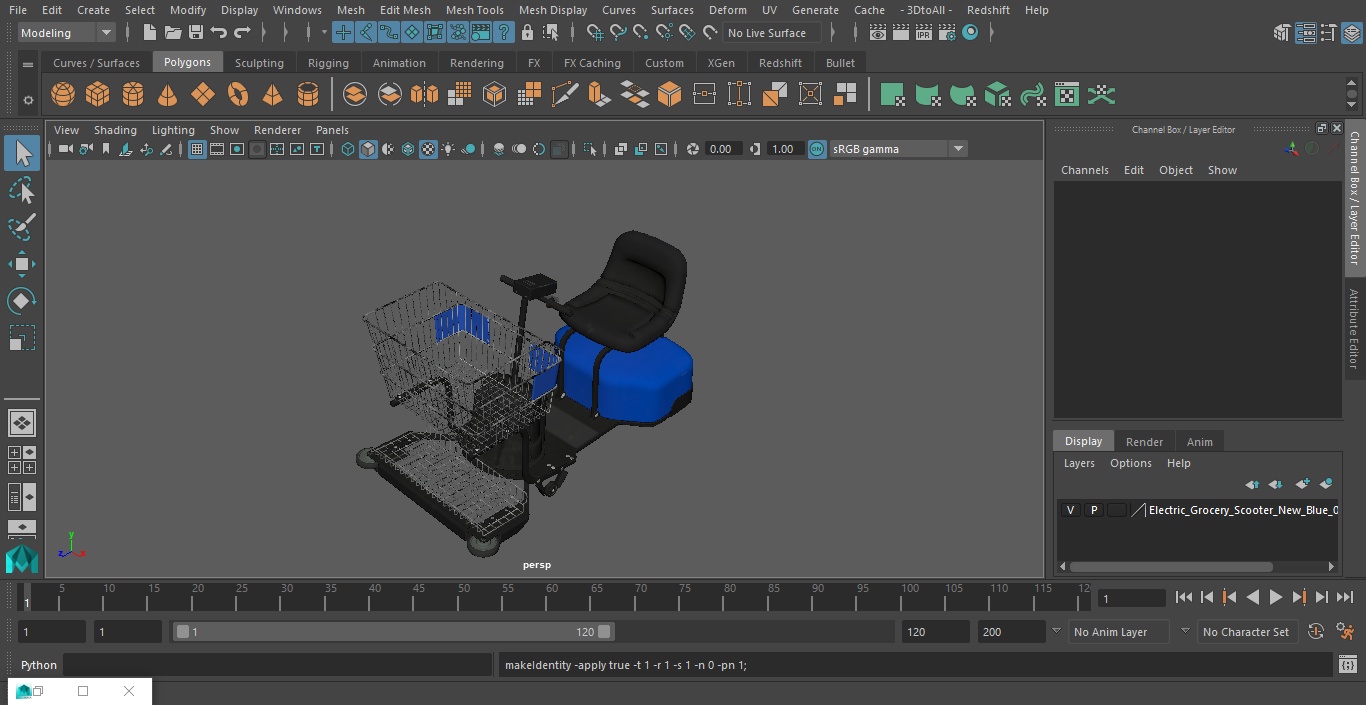The width and height of the screenshot is (1366, 705).
Task: Open the shelf tab options menu icon
Action: pyautogui.click(x=28, y=64)
